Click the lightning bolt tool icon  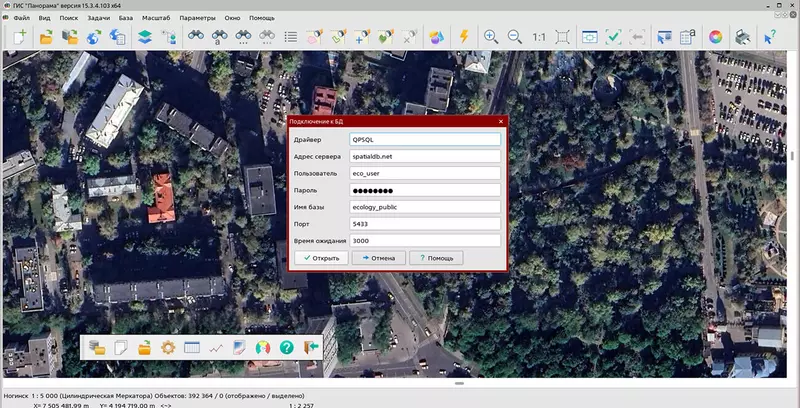464,37
